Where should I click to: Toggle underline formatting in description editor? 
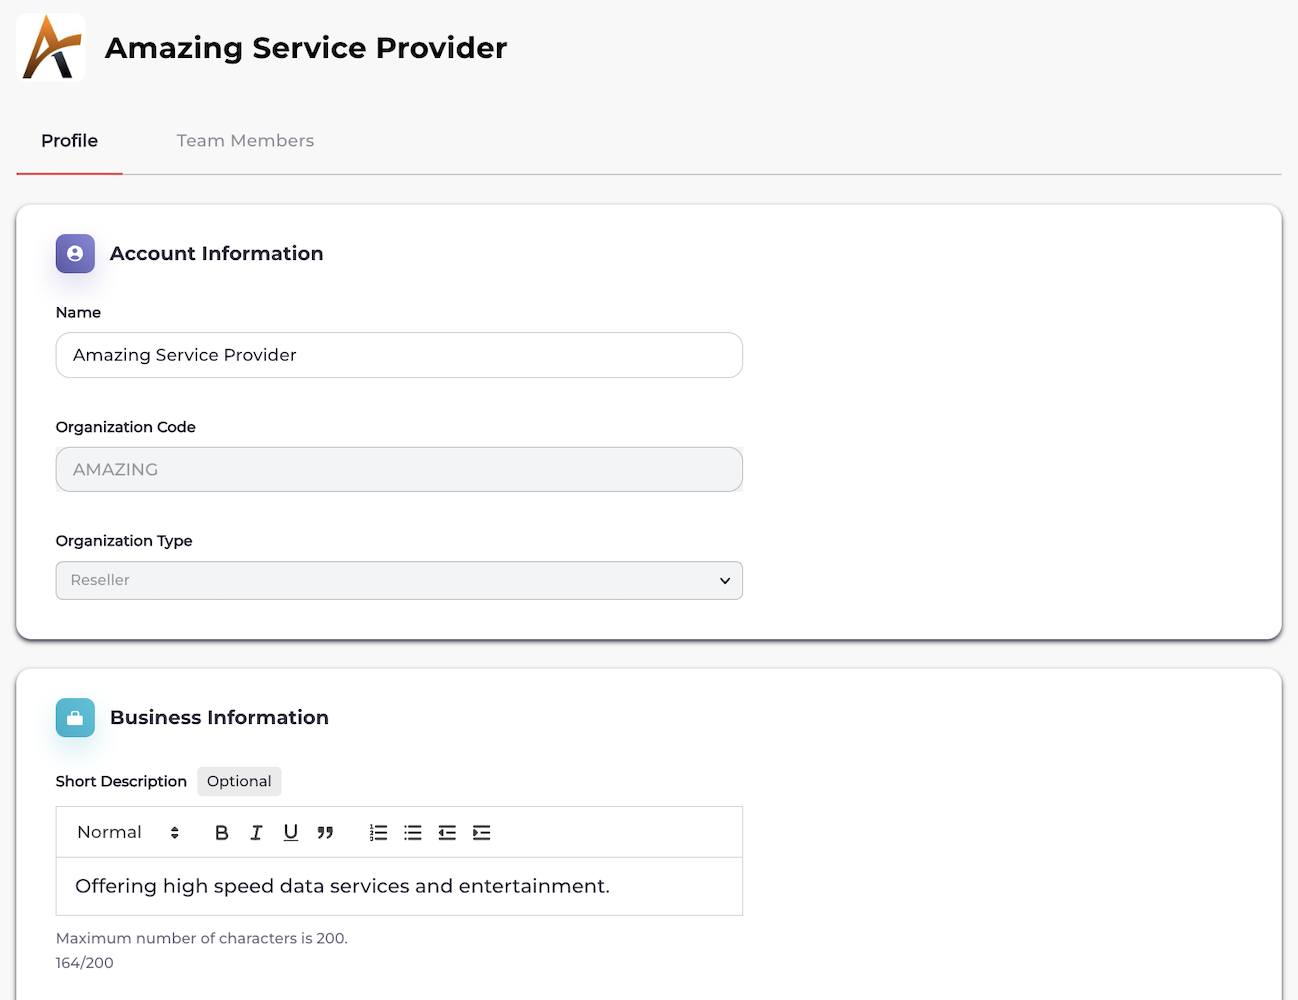click(x=291, y=833)
